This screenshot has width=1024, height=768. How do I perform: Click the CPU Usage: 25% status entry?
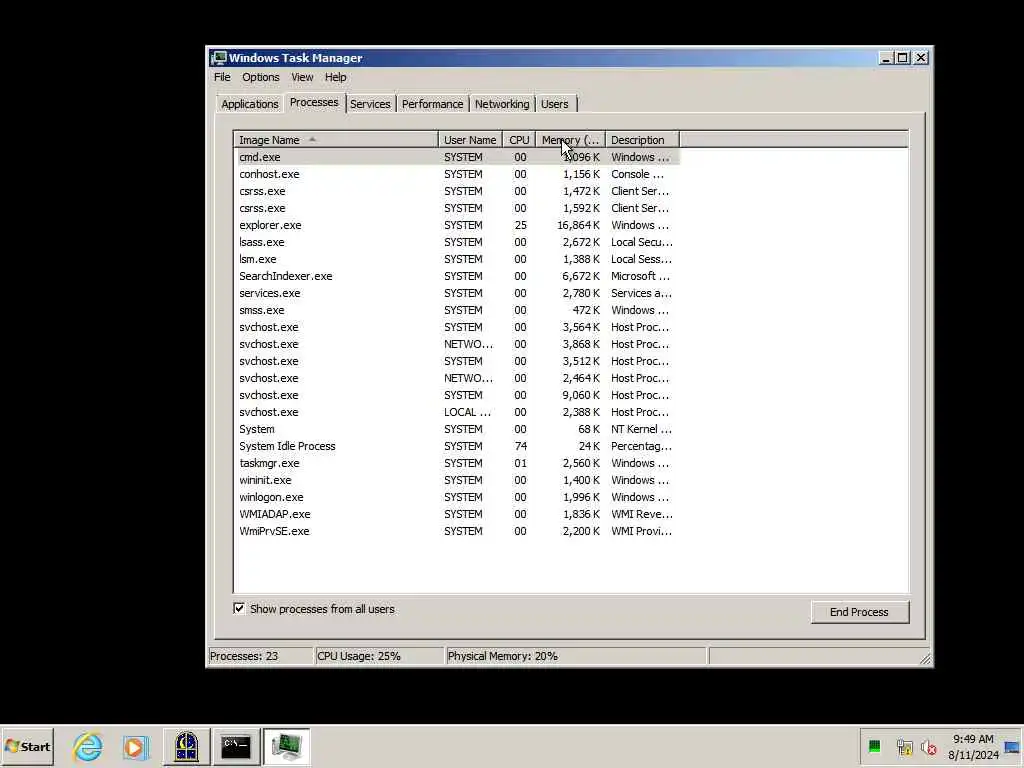379,656
